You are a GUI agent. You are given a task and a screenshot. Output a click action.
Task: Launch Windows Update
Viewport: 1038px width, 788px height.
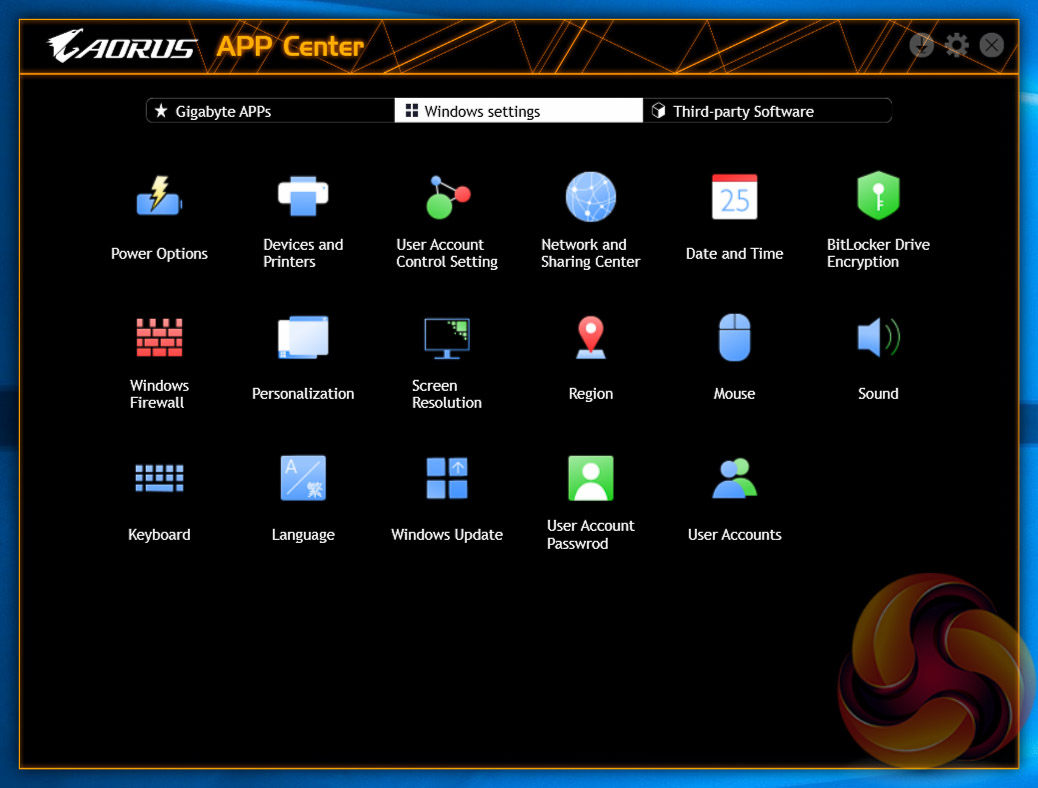click(x=447, y=478)
